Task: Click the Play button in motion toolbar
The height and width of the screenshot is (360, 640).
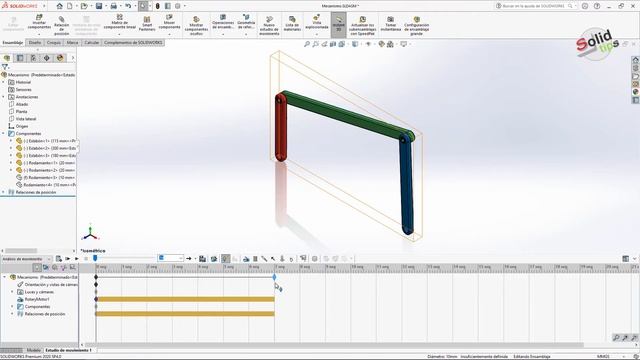Action: click(76, 258)
